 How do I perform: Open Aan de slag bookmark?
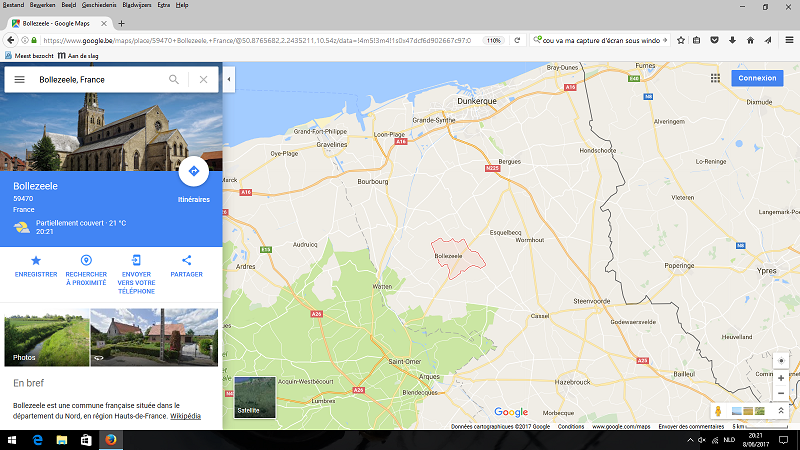(78, 56)
